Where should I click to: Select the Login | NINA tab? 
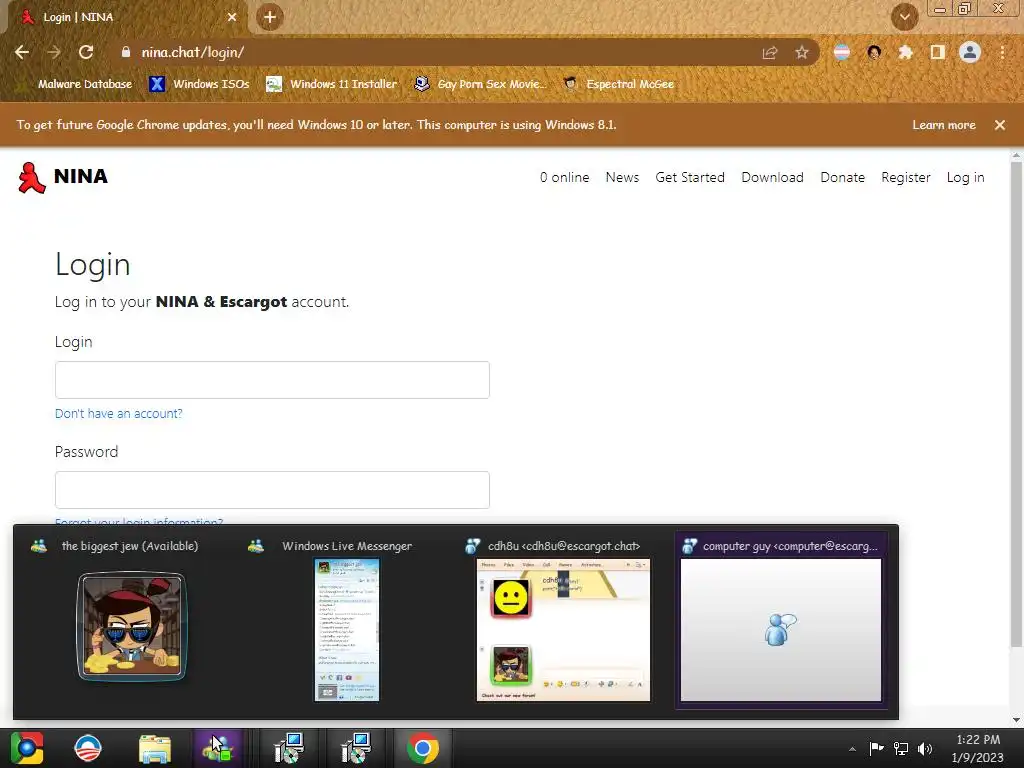coord(127,17)
